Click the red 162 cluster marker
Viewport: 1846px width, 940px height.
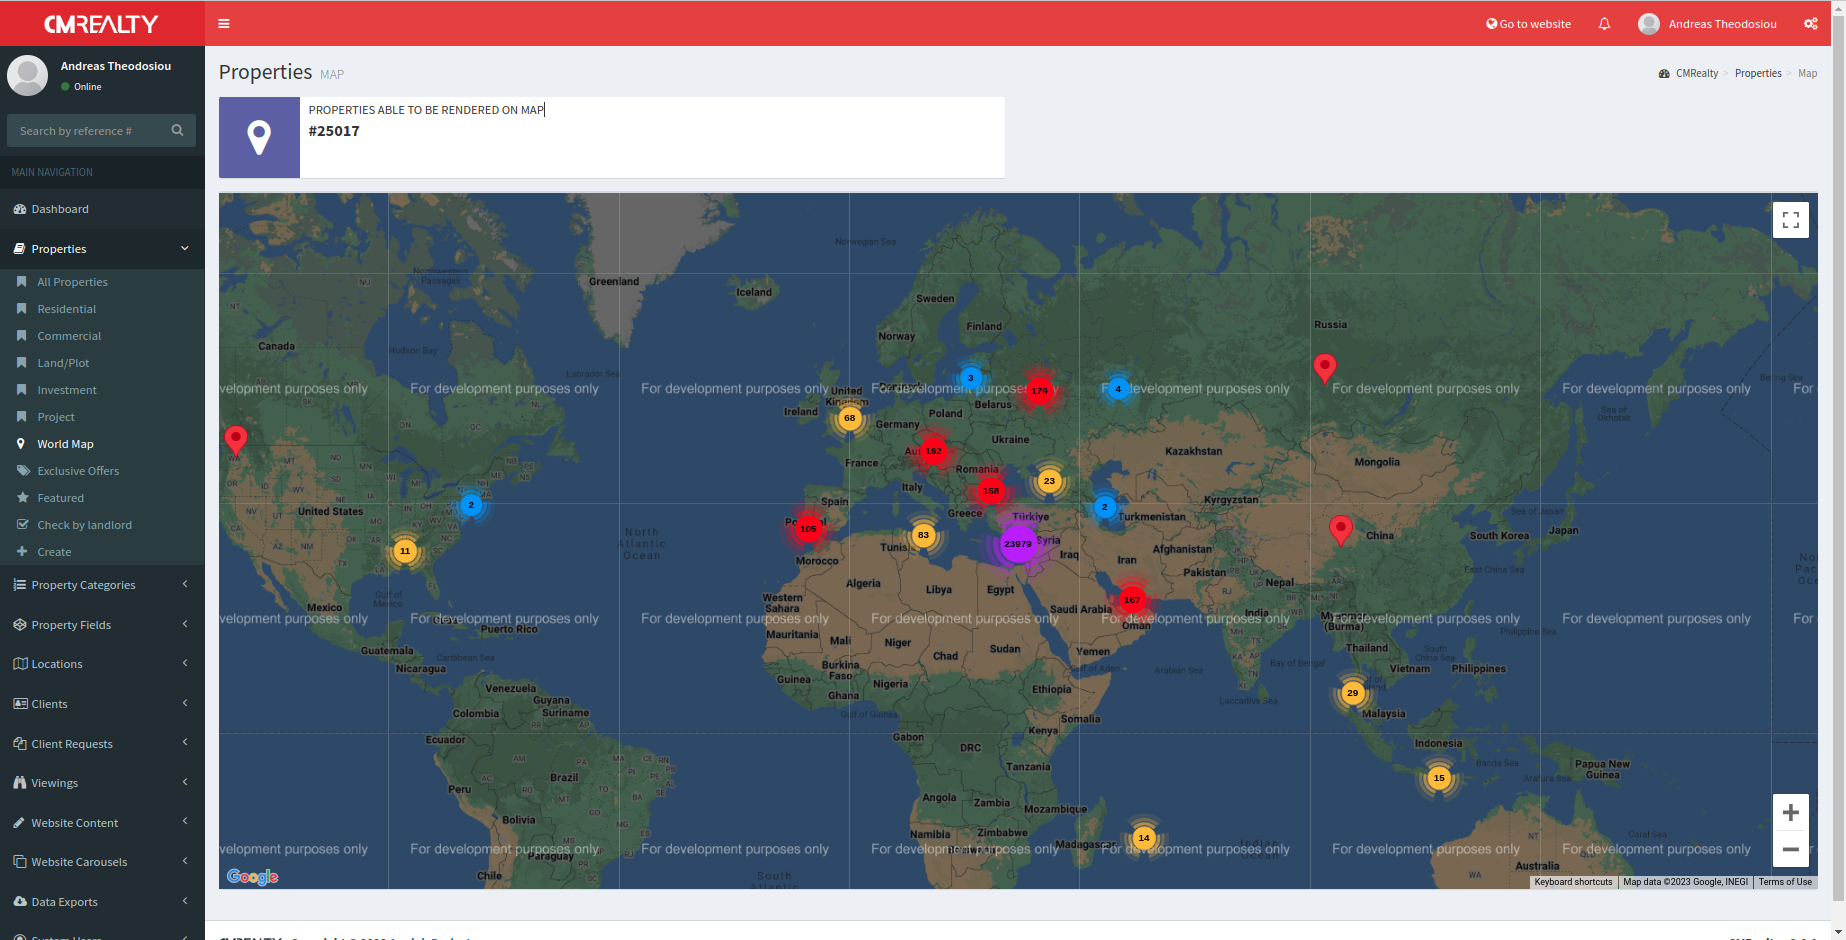click(933, 451)
